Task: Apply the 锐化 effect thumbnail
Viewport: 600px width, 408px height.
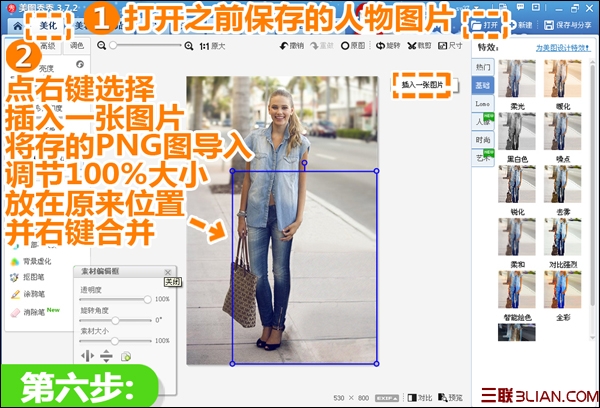Action: 517,184
